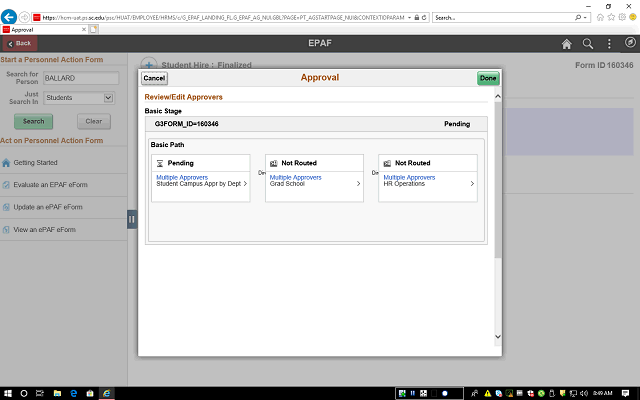Open Multiple Approvers link for Student Campus Appr
Viewport: 640px width, 400px height.
pyautogui.click(x=182, y=177)
